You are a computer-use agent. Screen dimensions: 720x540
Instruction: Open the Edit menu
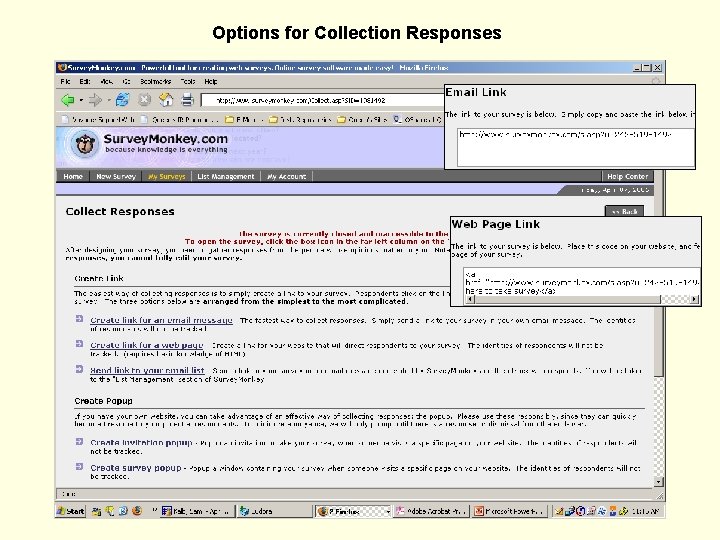(84, 81)
